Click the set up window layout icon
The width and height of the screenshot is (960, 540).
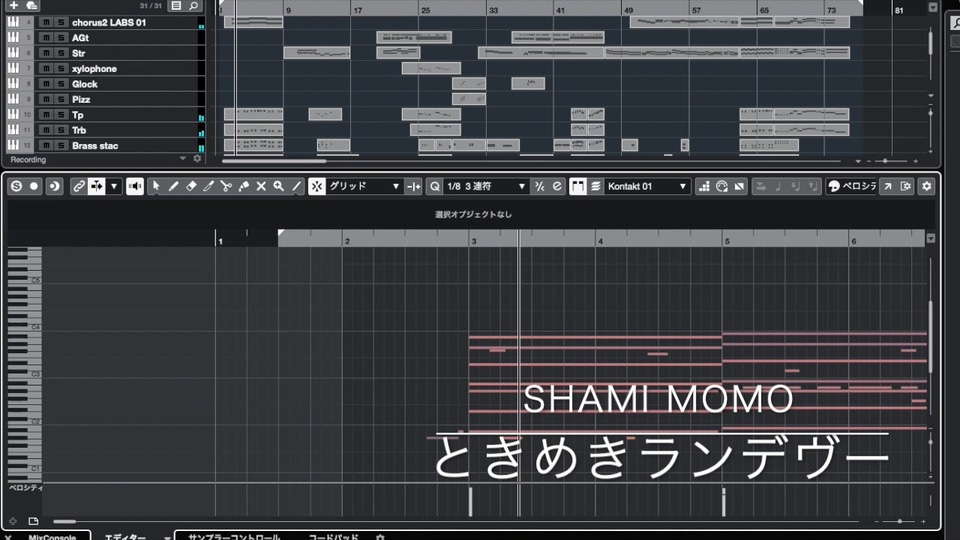[906, 186]
